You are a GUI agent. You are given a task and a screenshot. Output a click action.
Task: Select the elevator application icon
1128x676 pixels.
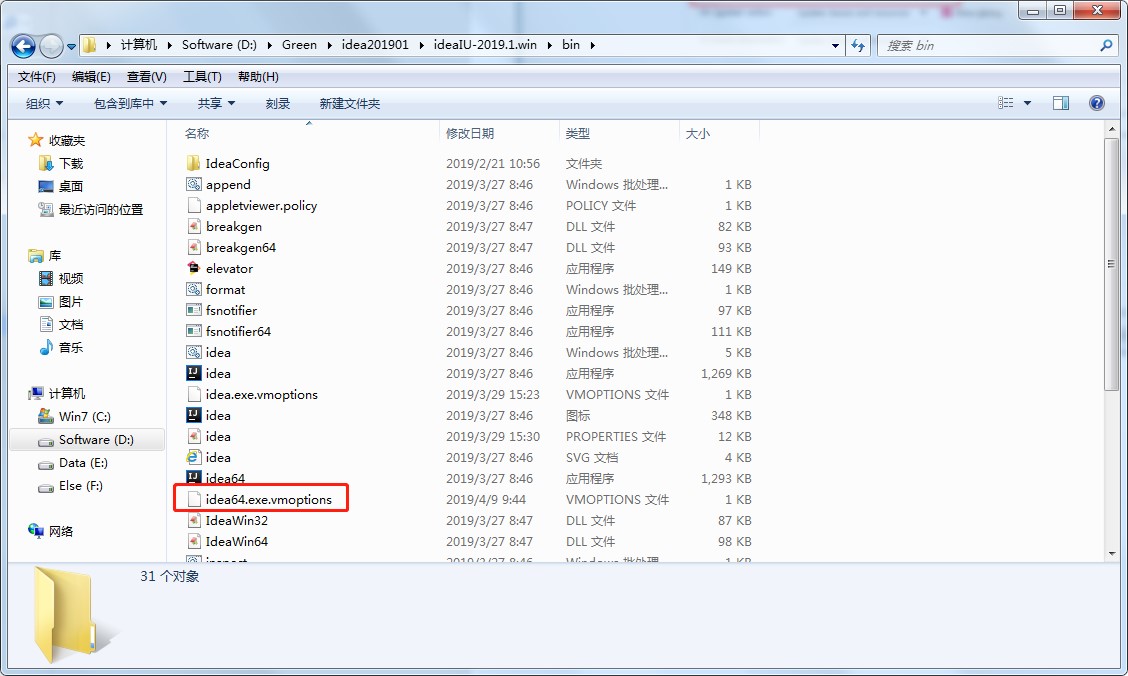pos(194,268)
